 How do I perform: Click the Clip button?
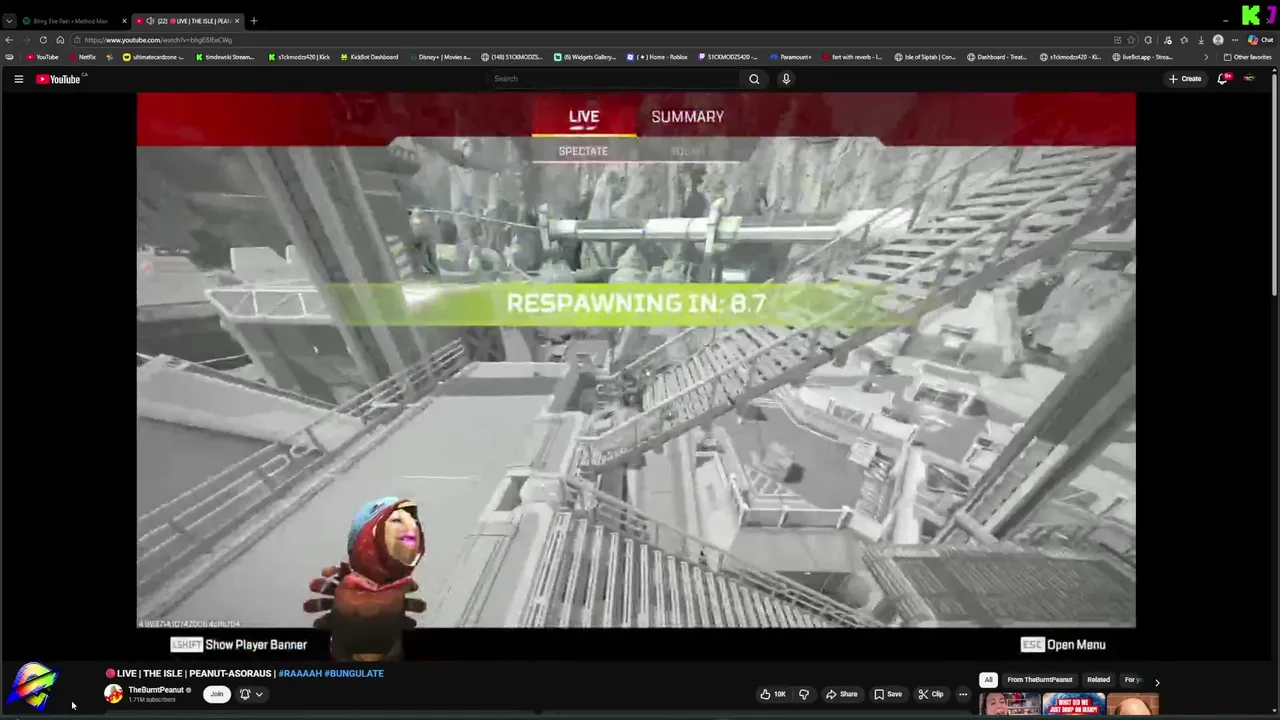click(930, 694)
